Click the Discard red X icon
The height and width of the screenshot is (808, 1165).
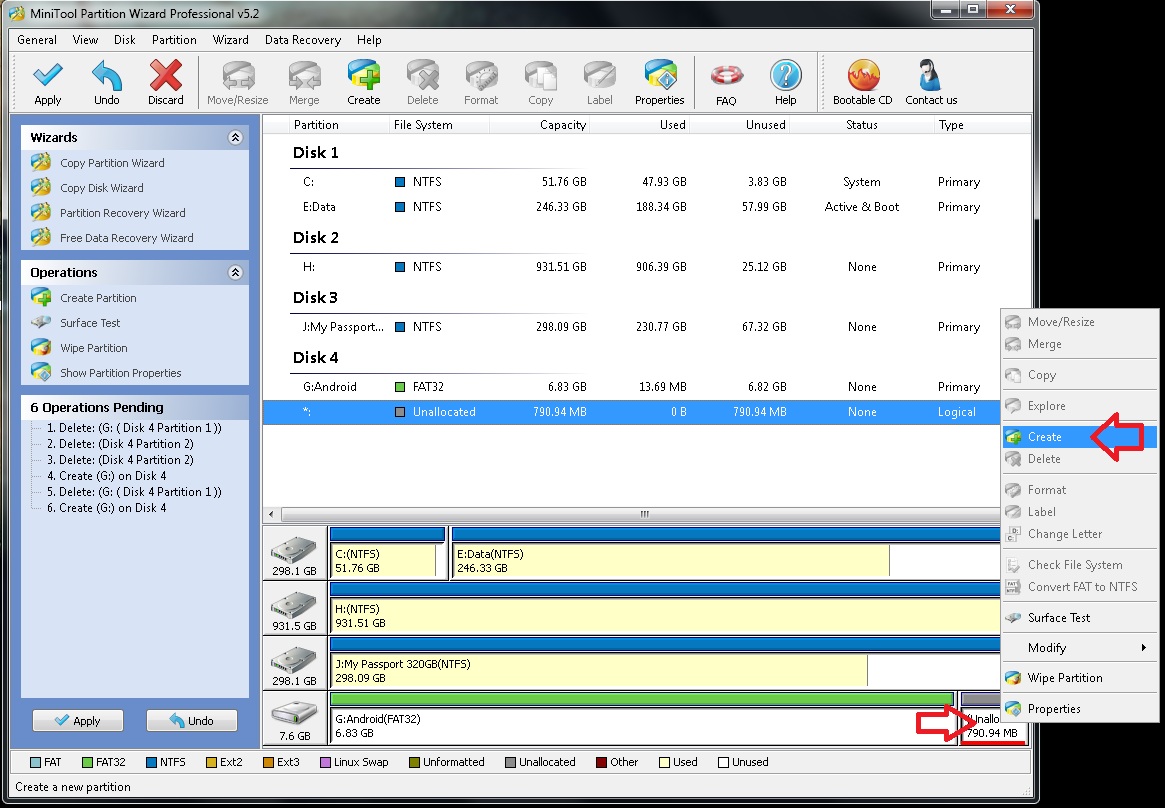click(x=166, y=76)
